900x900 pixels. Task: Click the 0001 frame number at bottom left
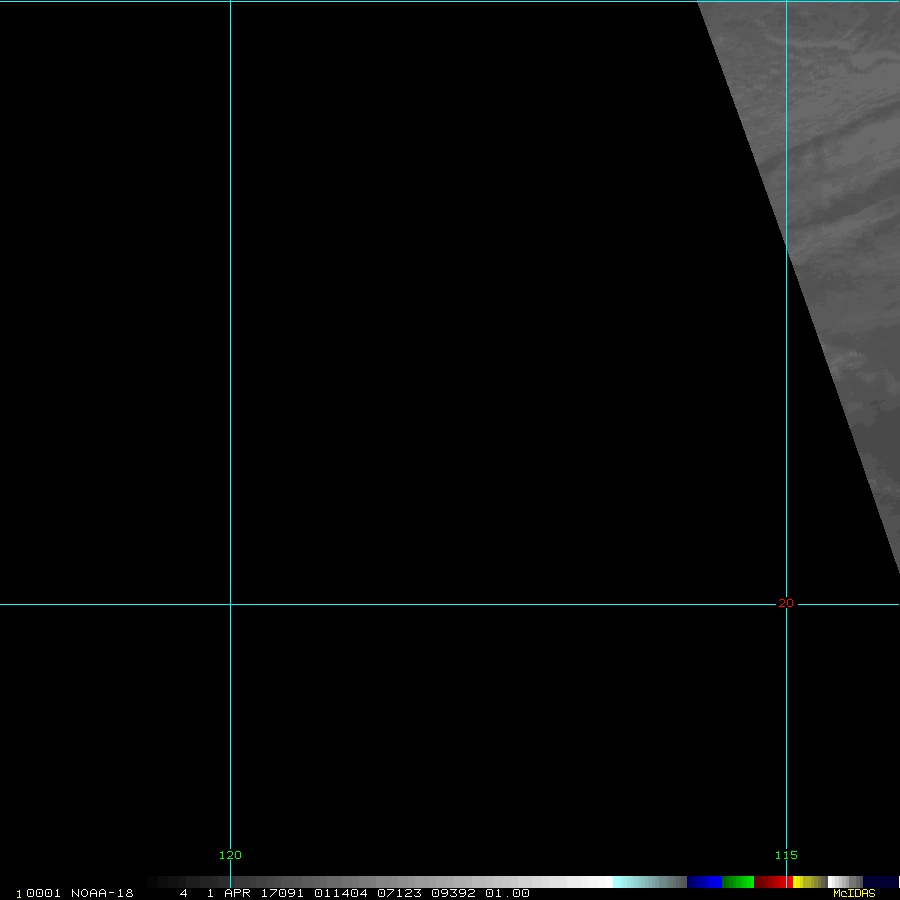point(44,893)
